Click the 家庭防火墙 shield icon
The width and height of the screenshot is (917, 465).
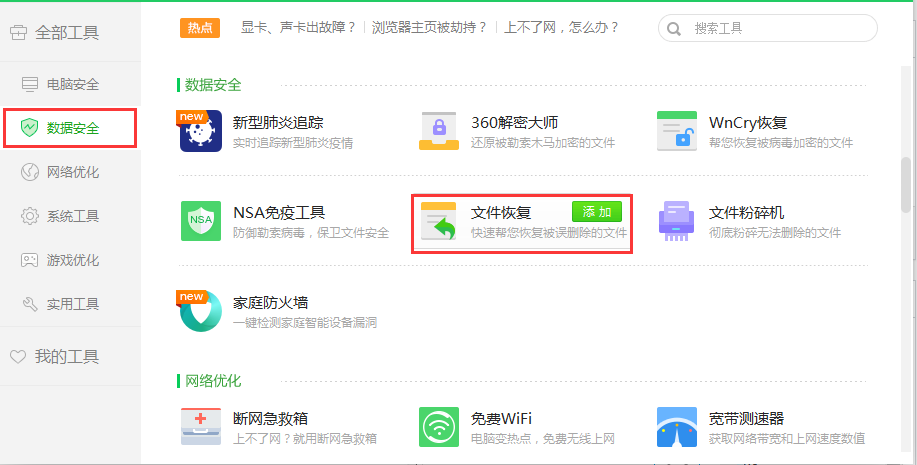(201, 311)
